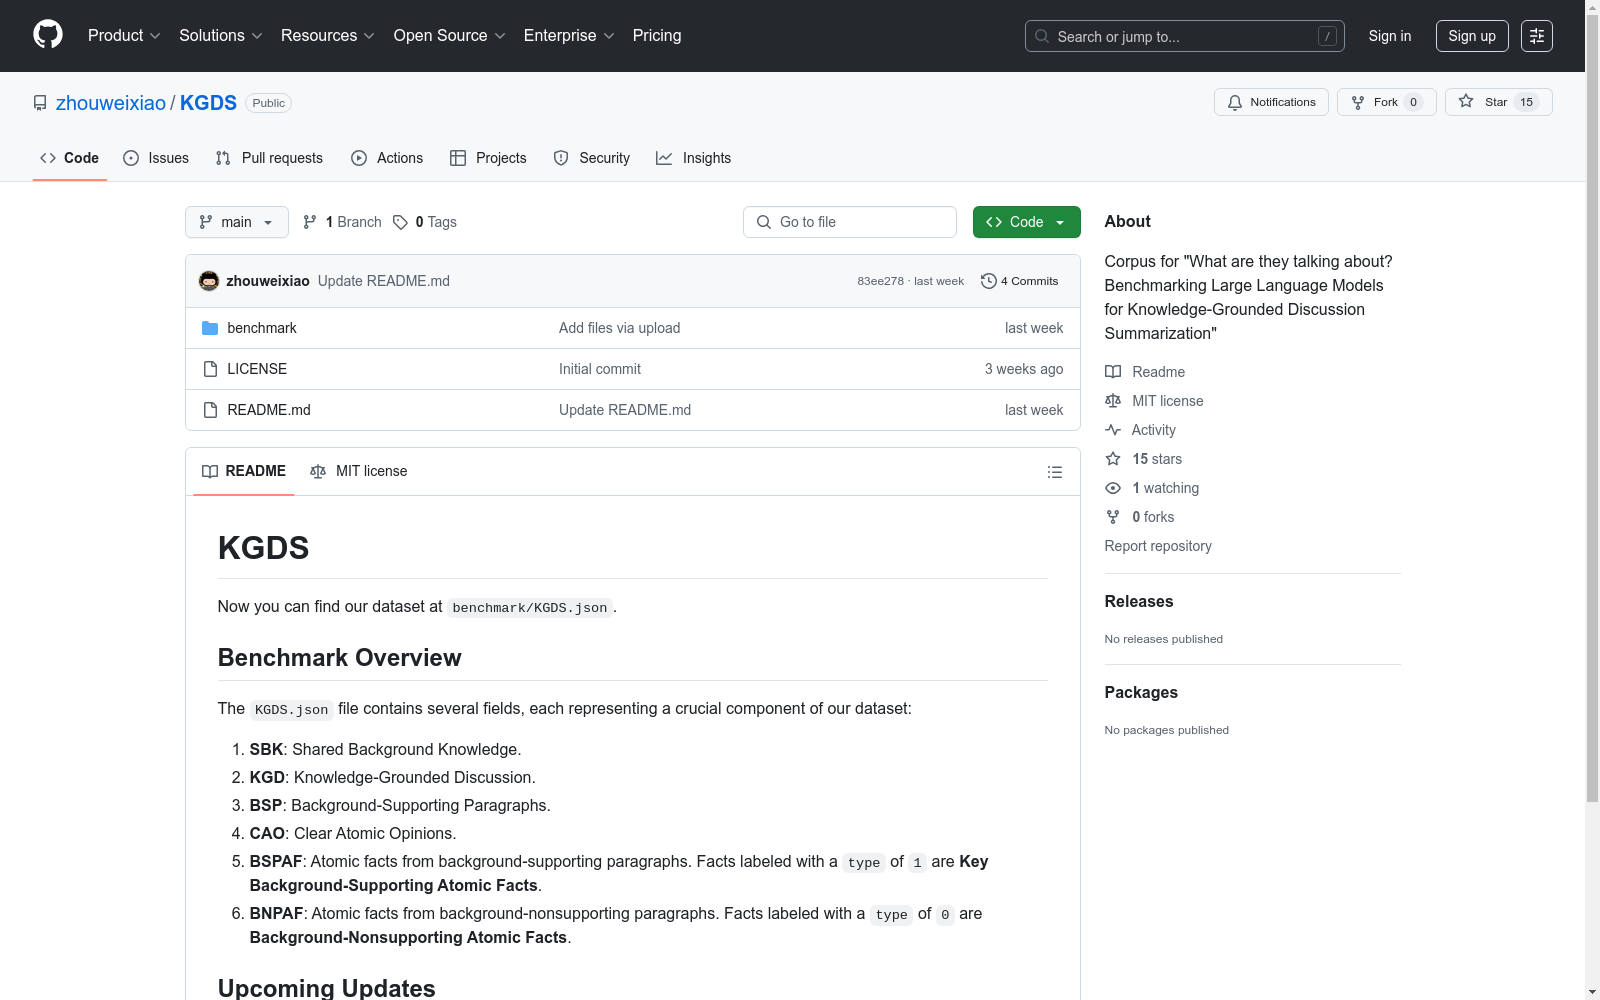Click zhouweixiao avatar in commit row
1600x1000 pixels.
coord(209,281)
